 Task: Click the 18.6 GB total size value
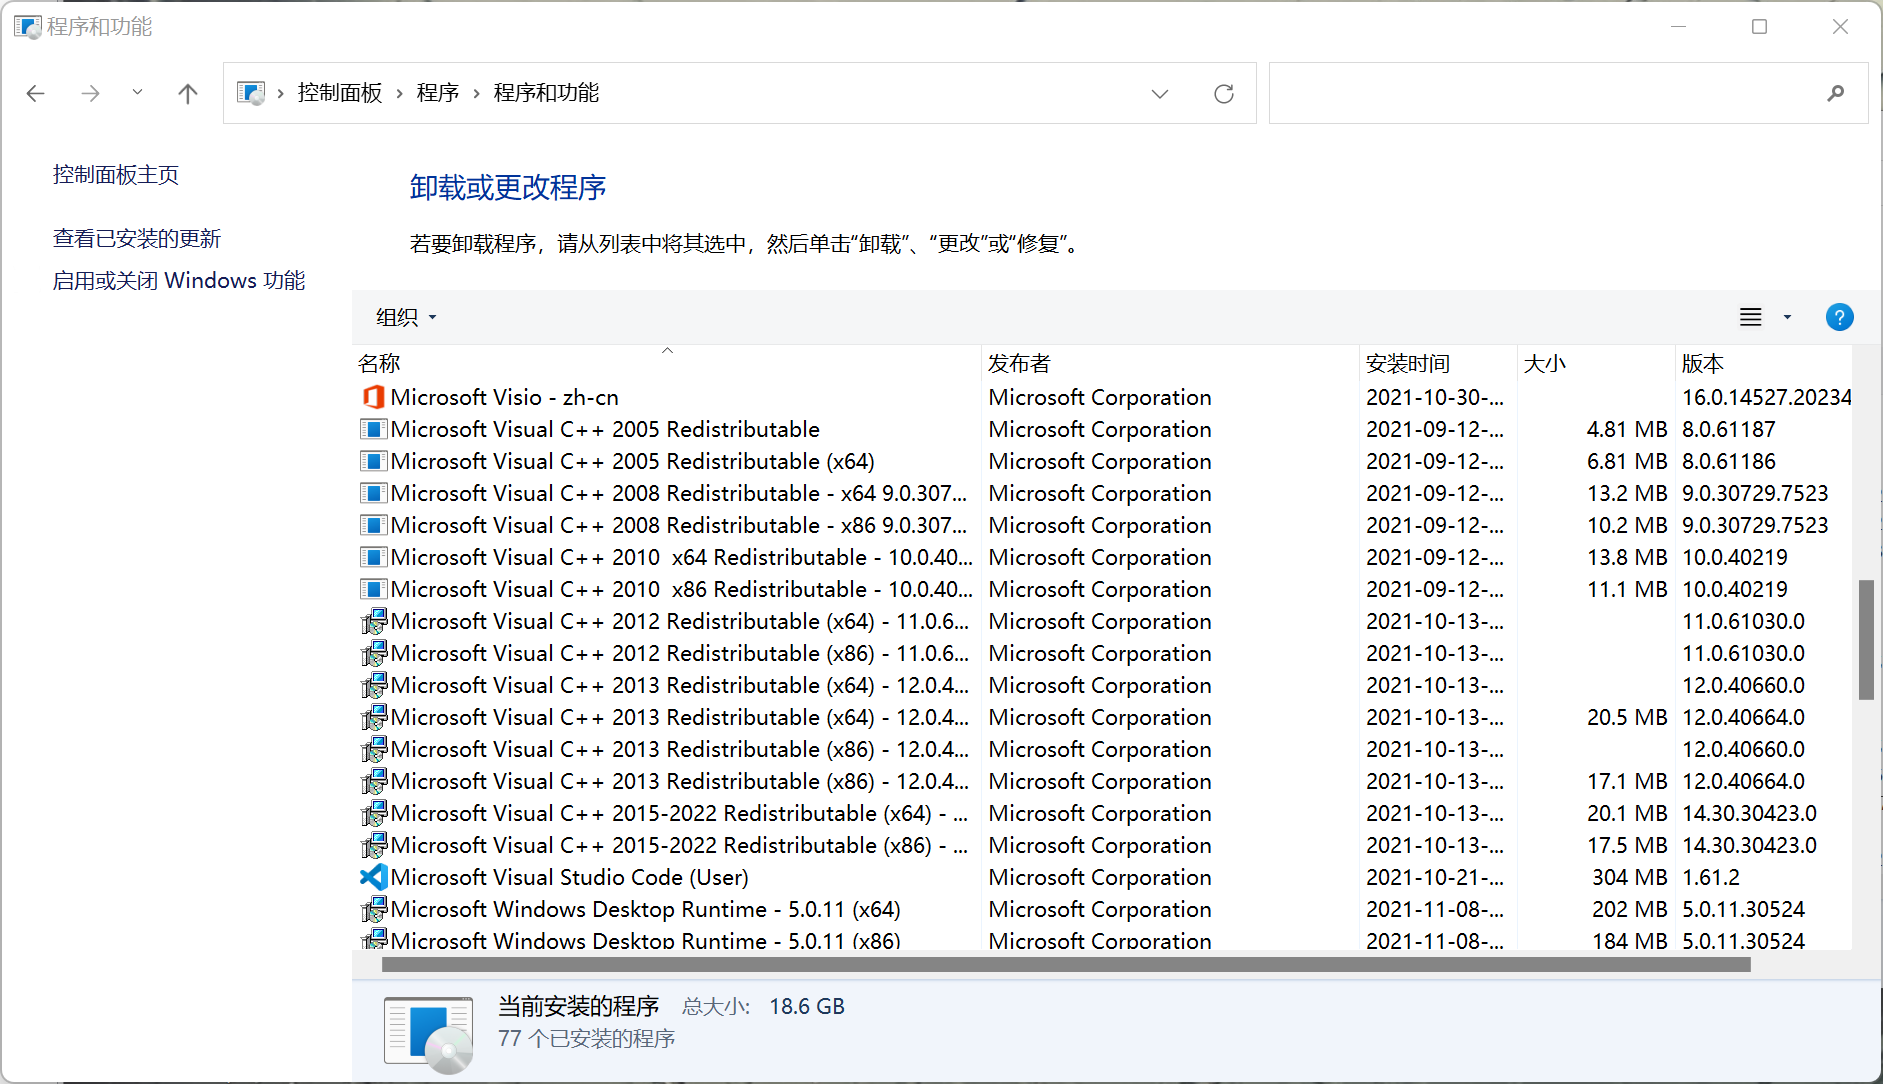pyautogui.click(x=806, y=1006)
